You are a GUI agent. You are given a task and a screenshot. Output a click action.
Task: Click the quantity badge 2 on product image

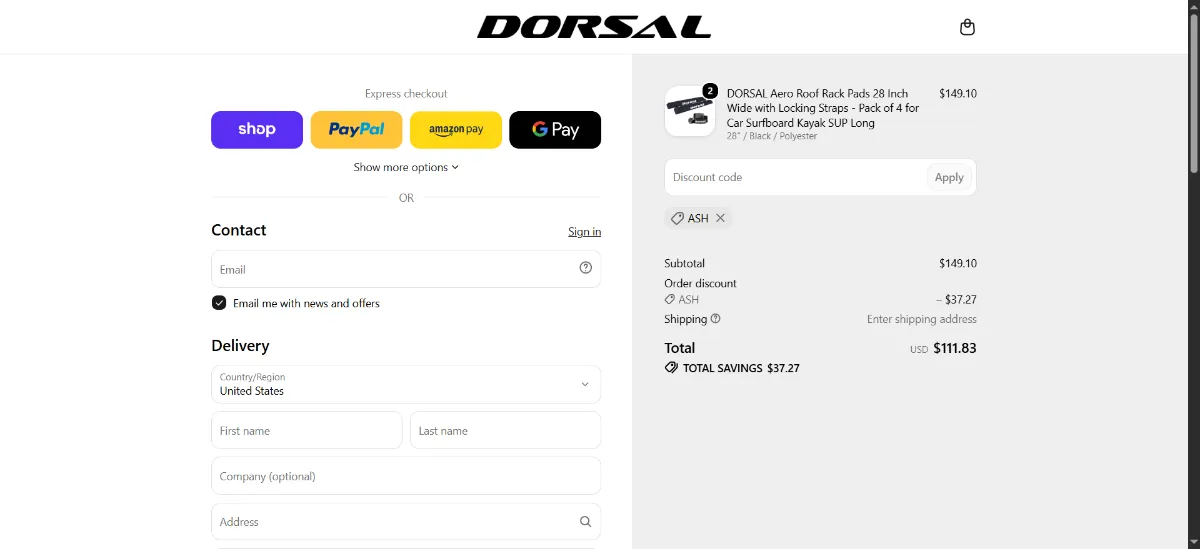click(710, 91)
